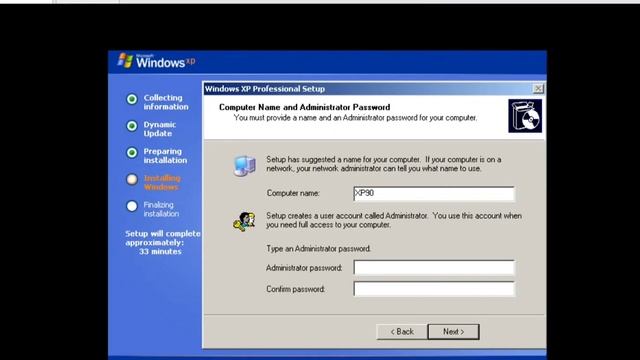Click the Dynamic Update step indicator

[132, 126]
